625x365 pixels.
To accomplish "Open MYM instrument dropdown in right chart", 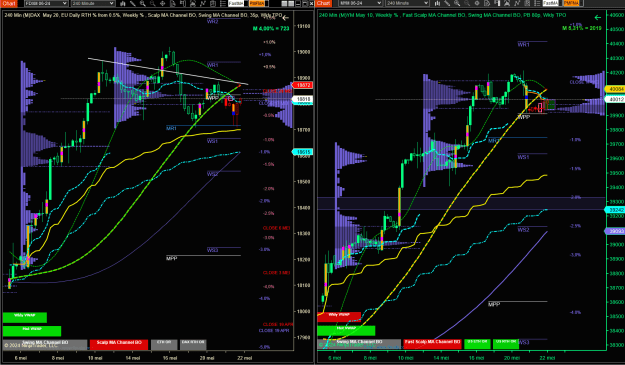I will pos(361,3).
